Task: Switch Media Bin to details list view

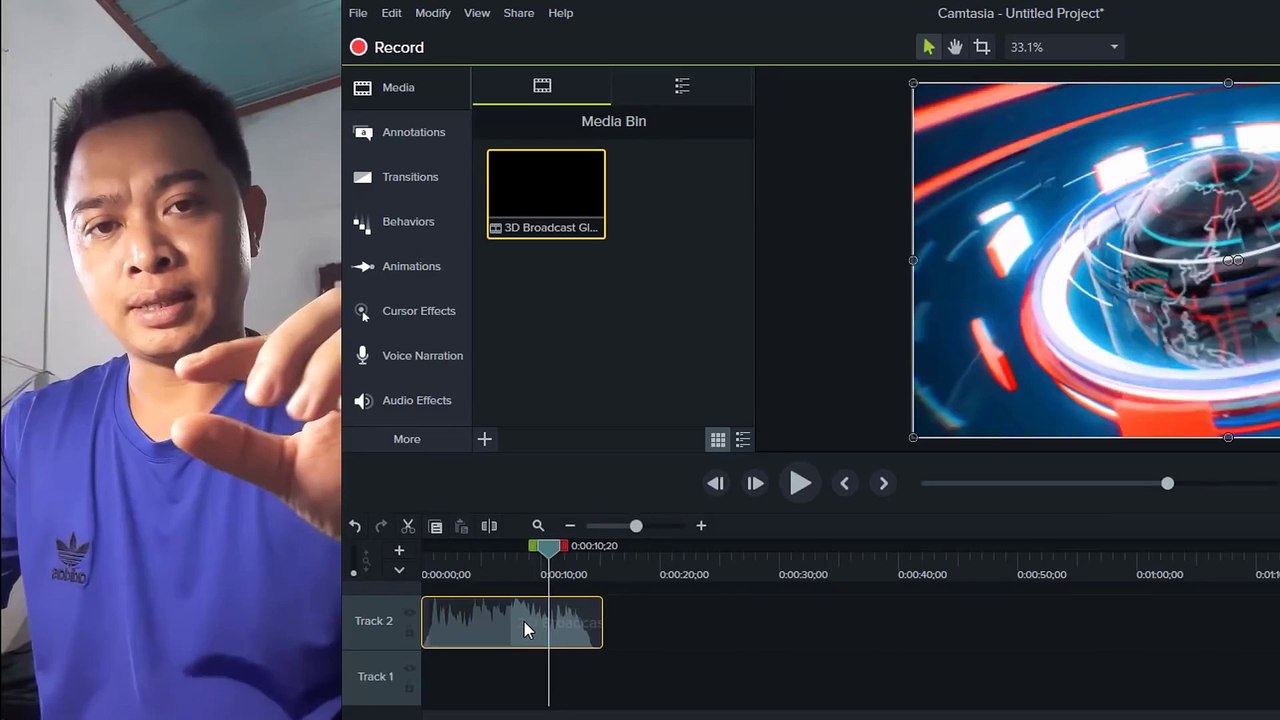Action: click(743, 440)
